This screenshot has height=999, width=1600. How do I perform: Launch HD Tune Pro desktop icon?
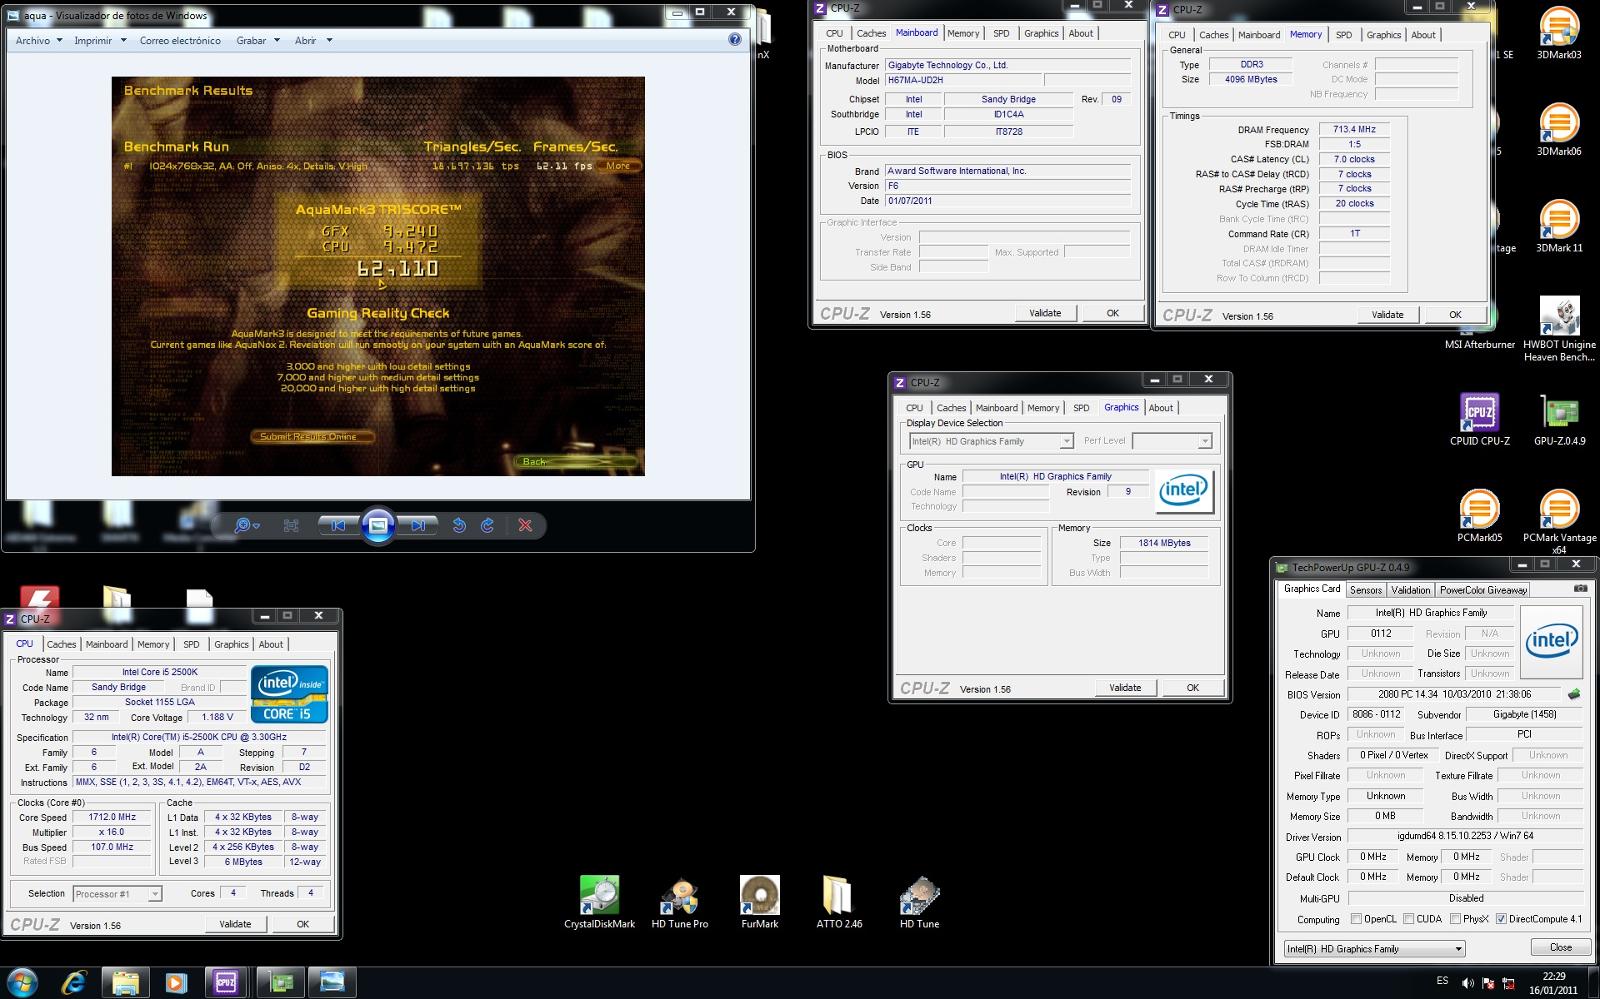pos(680,902)
